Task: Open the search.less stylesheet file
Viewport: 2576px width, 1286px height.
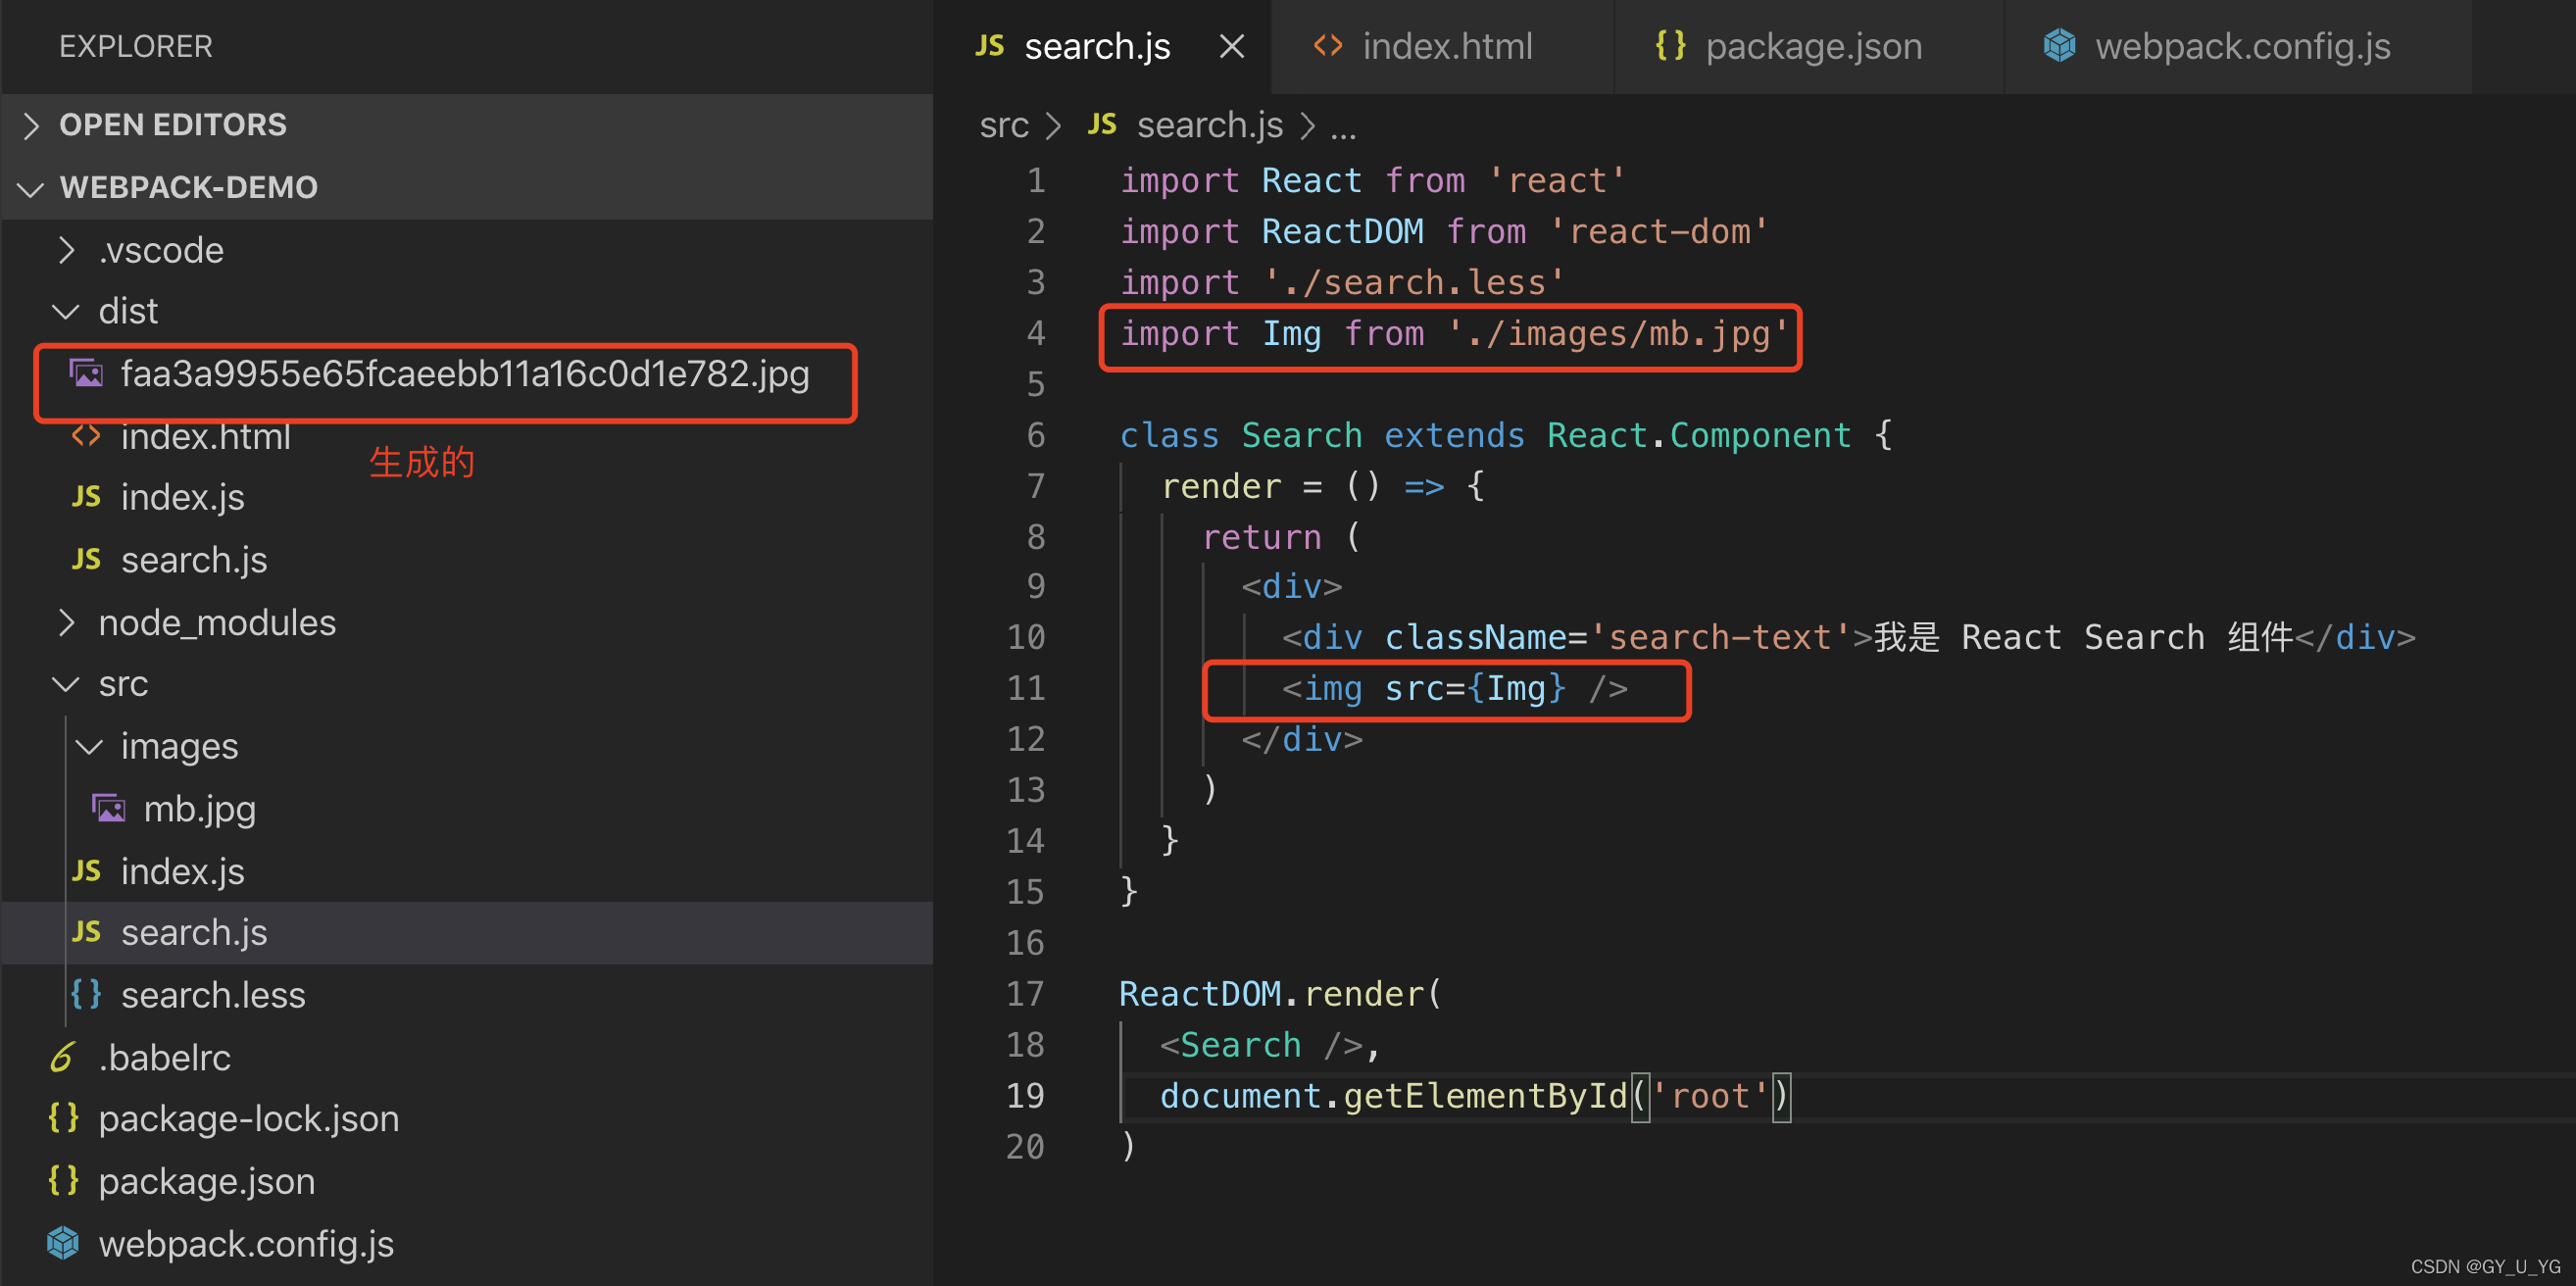Action: 213,995
